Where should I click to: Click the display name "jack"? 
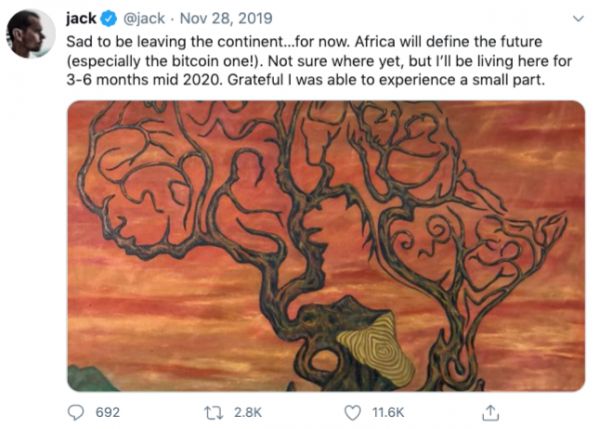click(81, 18)
